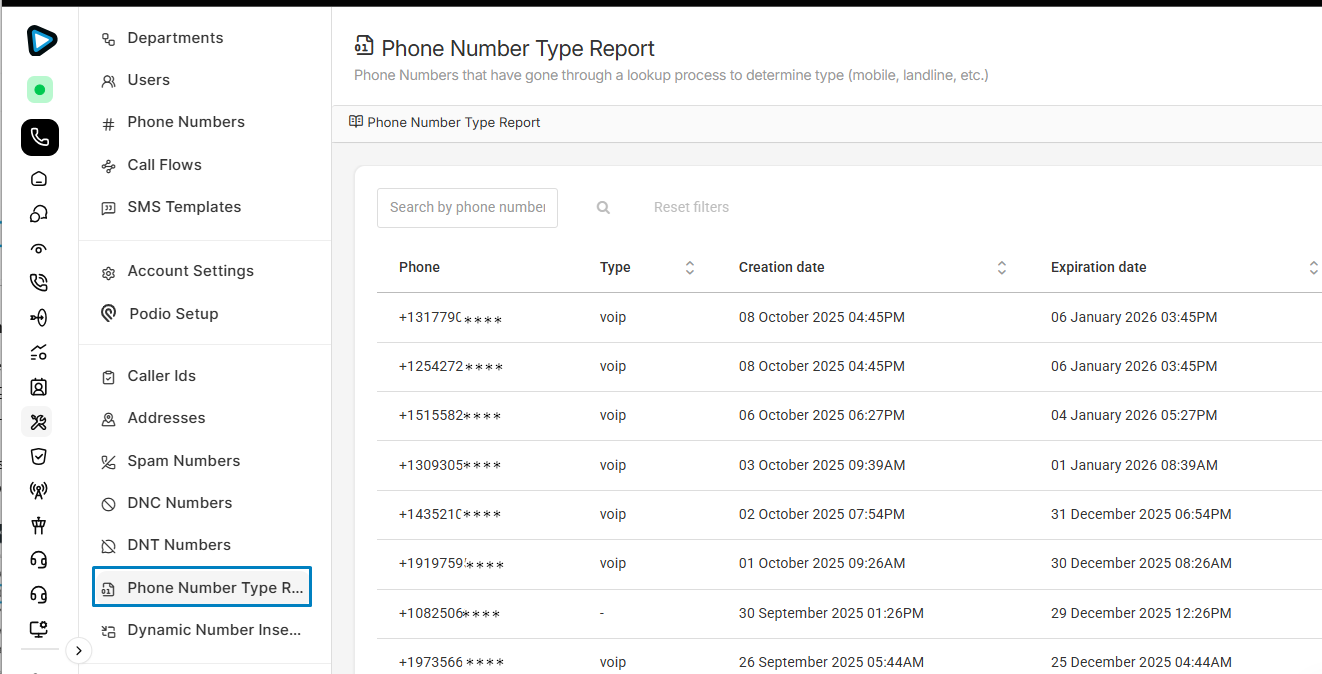Click the Reset filters button
1322x674 pixels.
691,208
